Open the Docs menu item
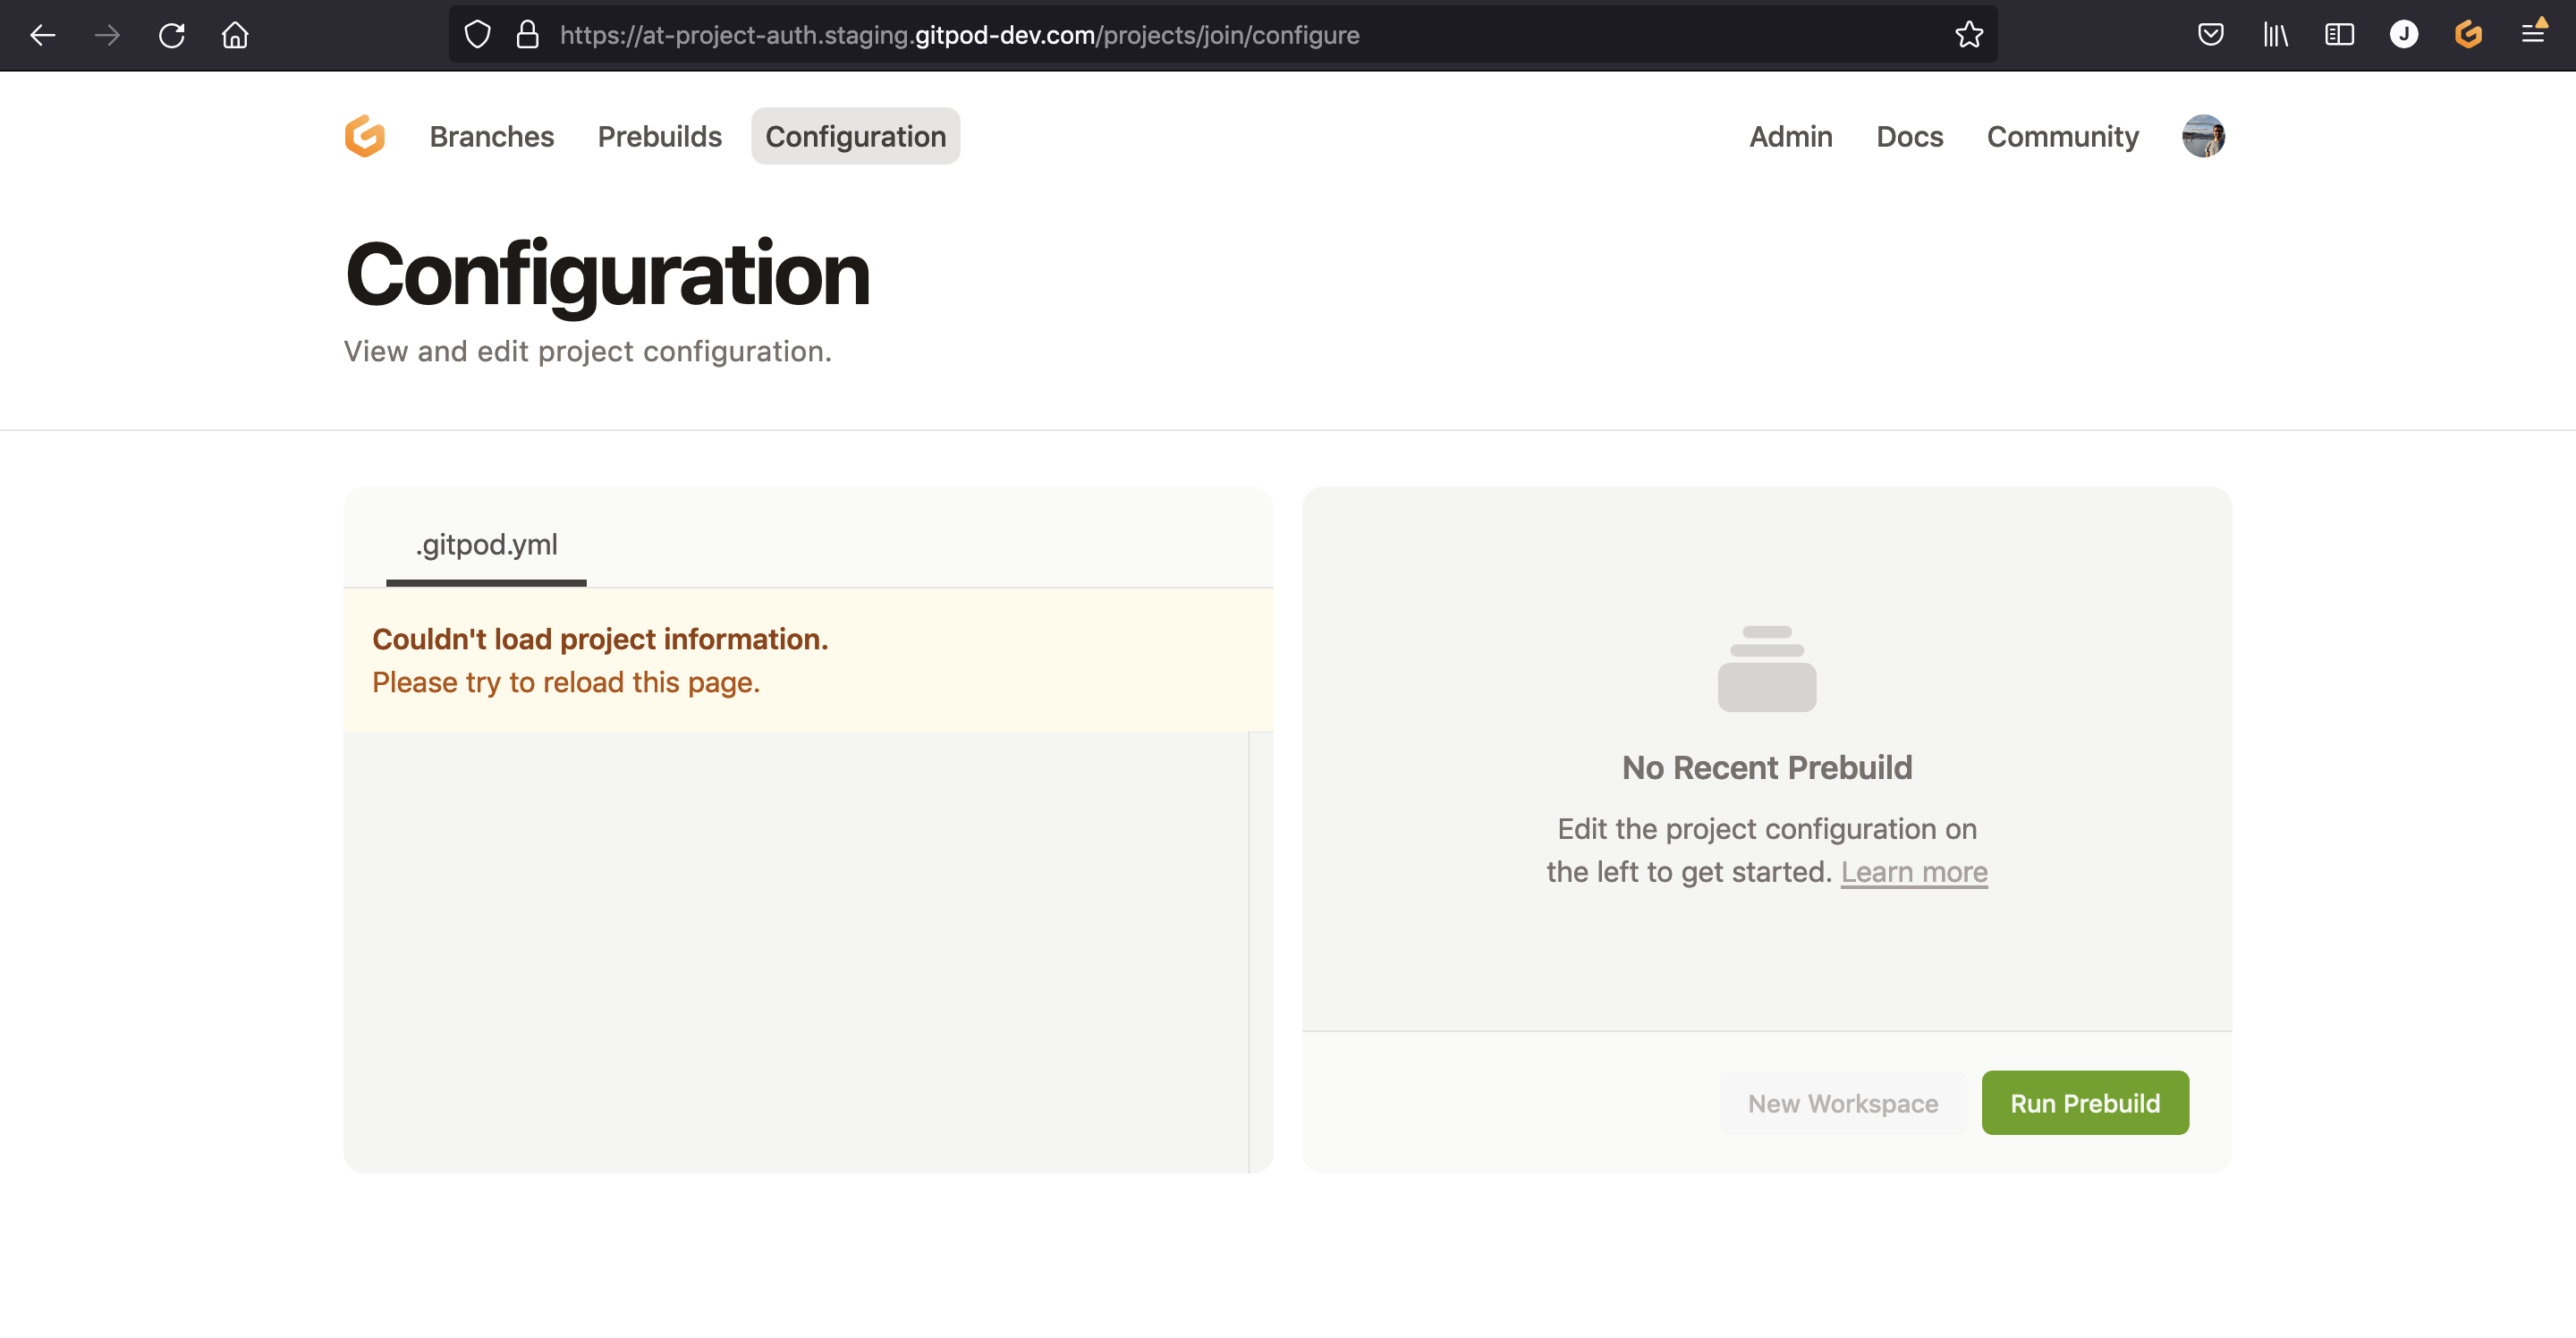This screenshot has height=1338, width=2576. click(1909, 137)
